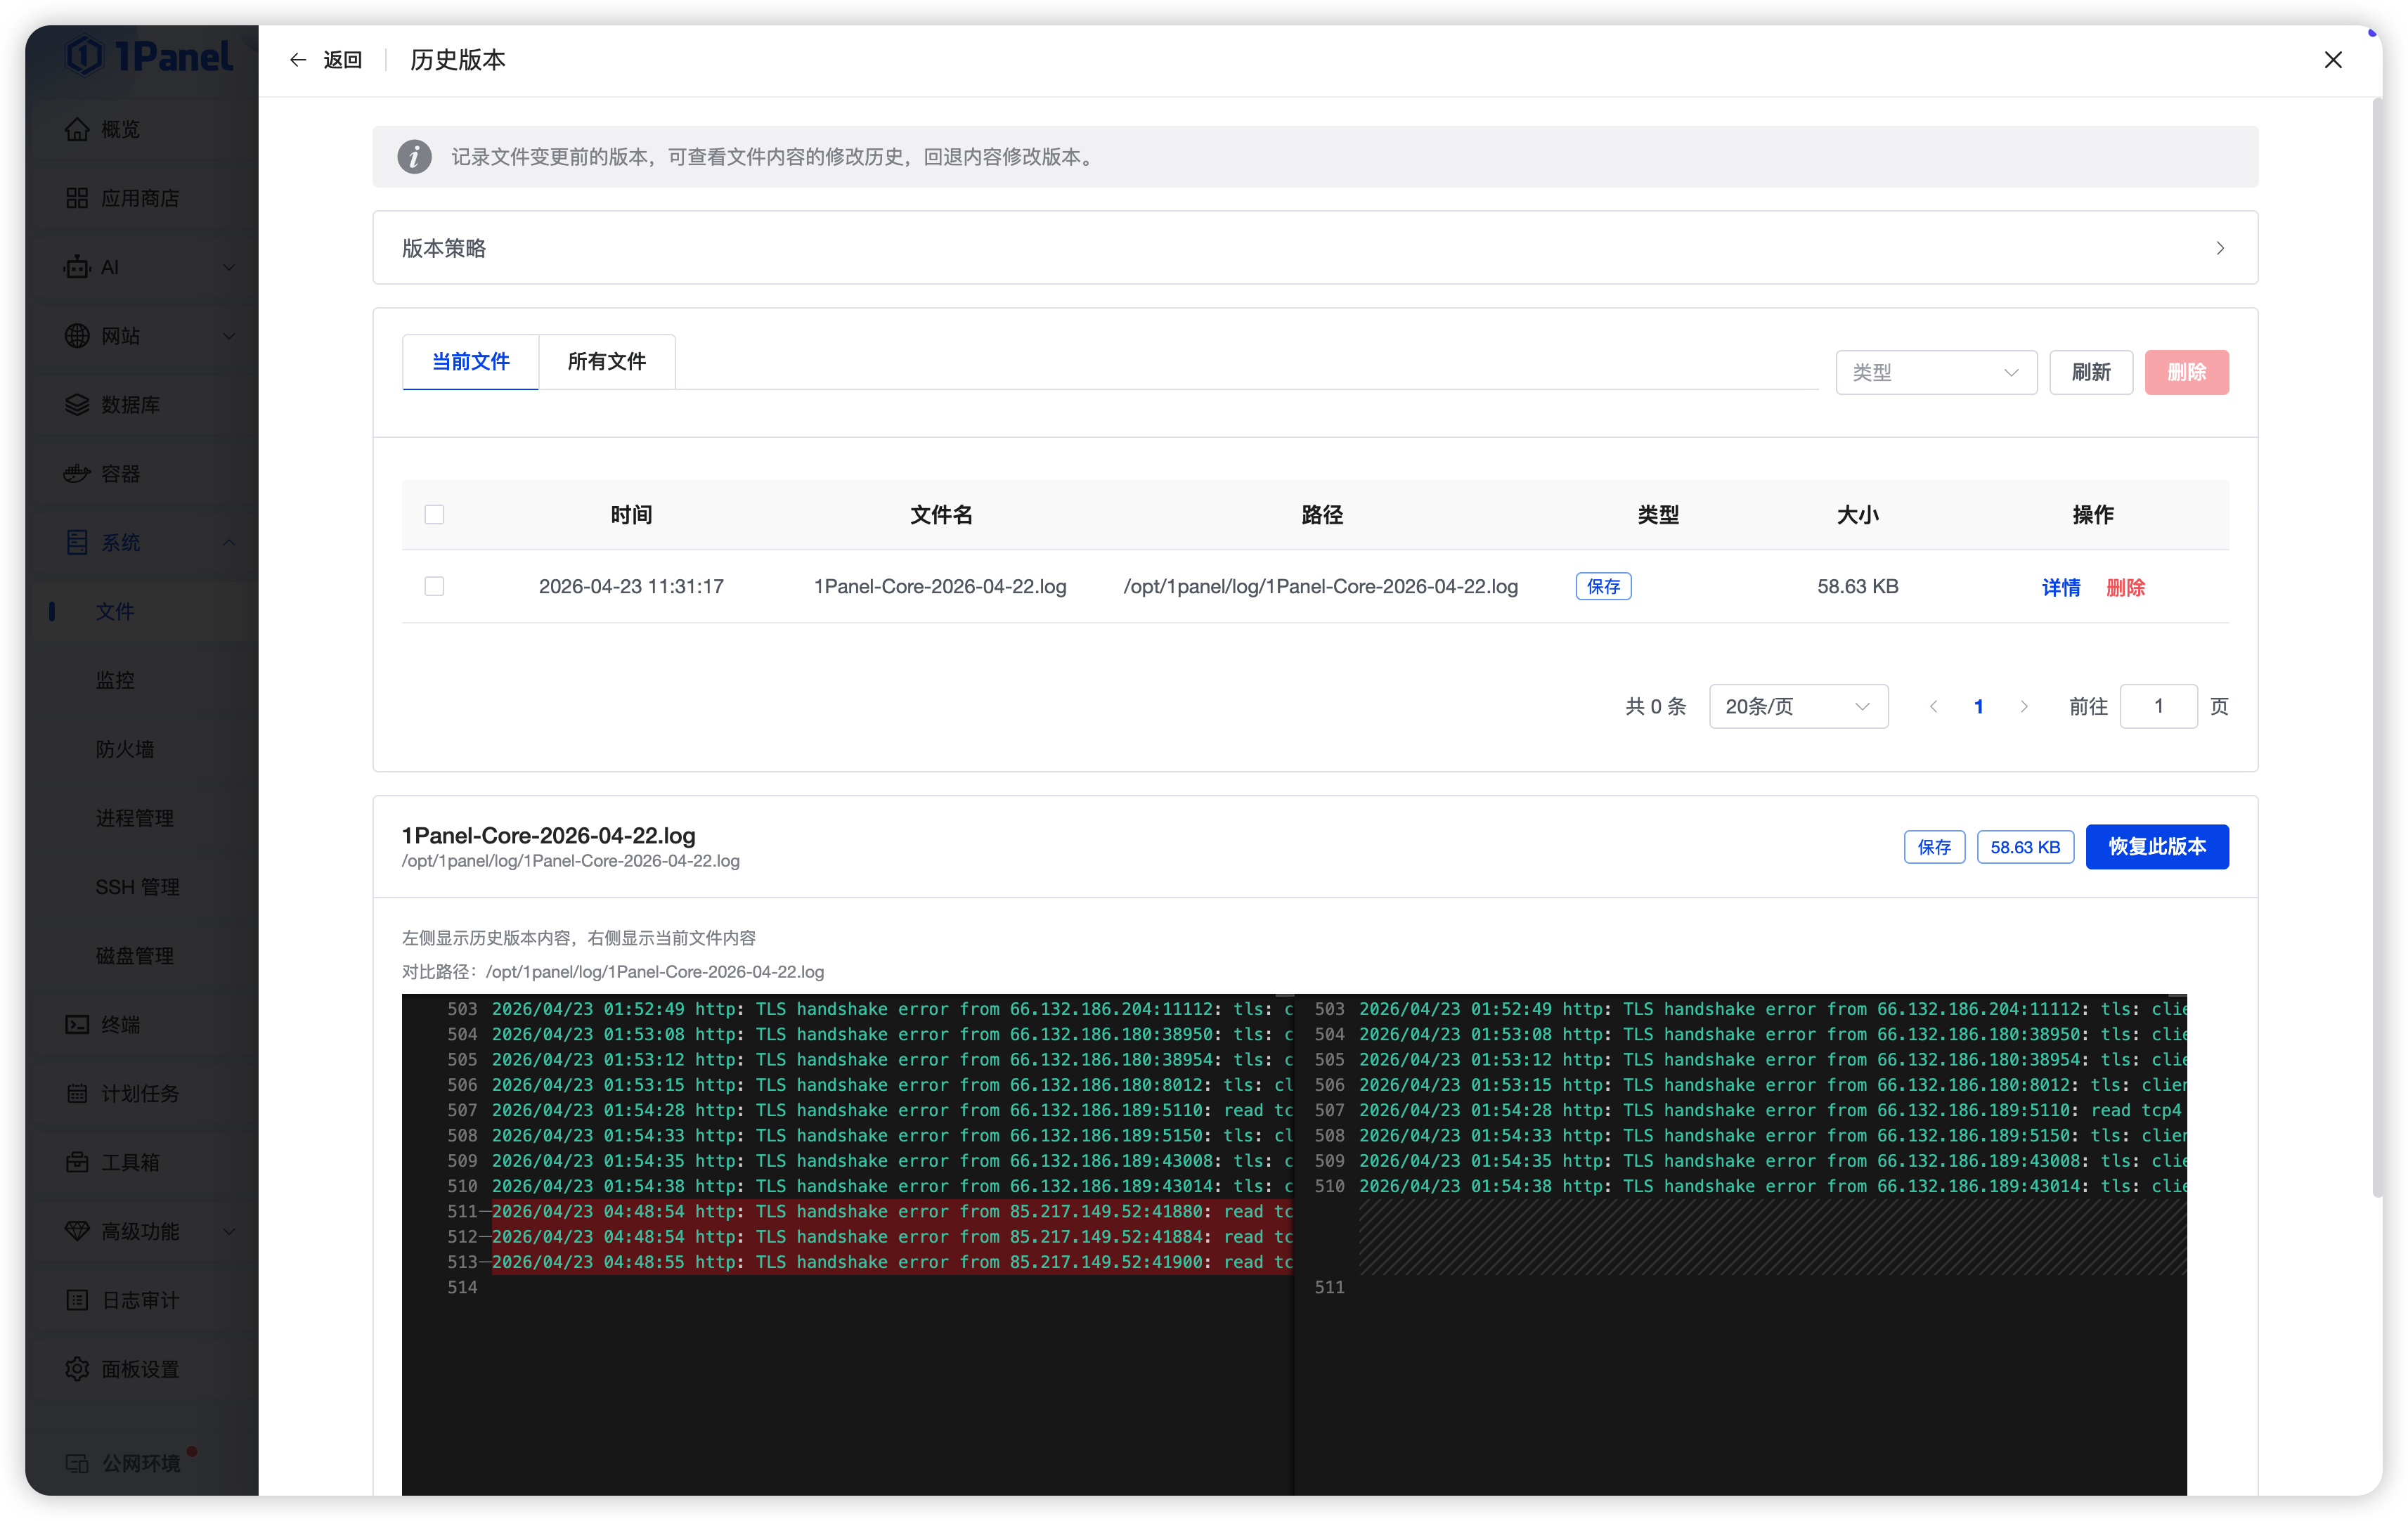Click the 面板设置 gear icon

click(77, 1369)
